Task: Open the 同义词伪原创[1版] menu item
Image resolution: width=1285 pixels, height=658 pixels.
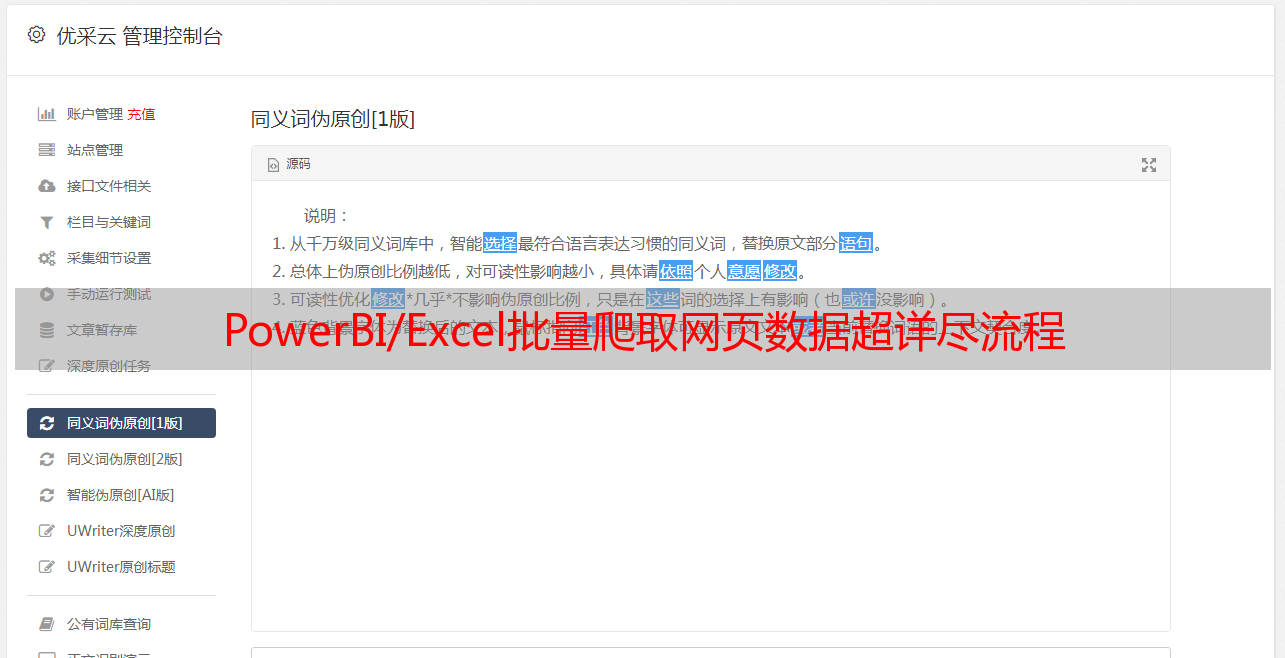Action: pyautogui.click(x=121, y=423)
